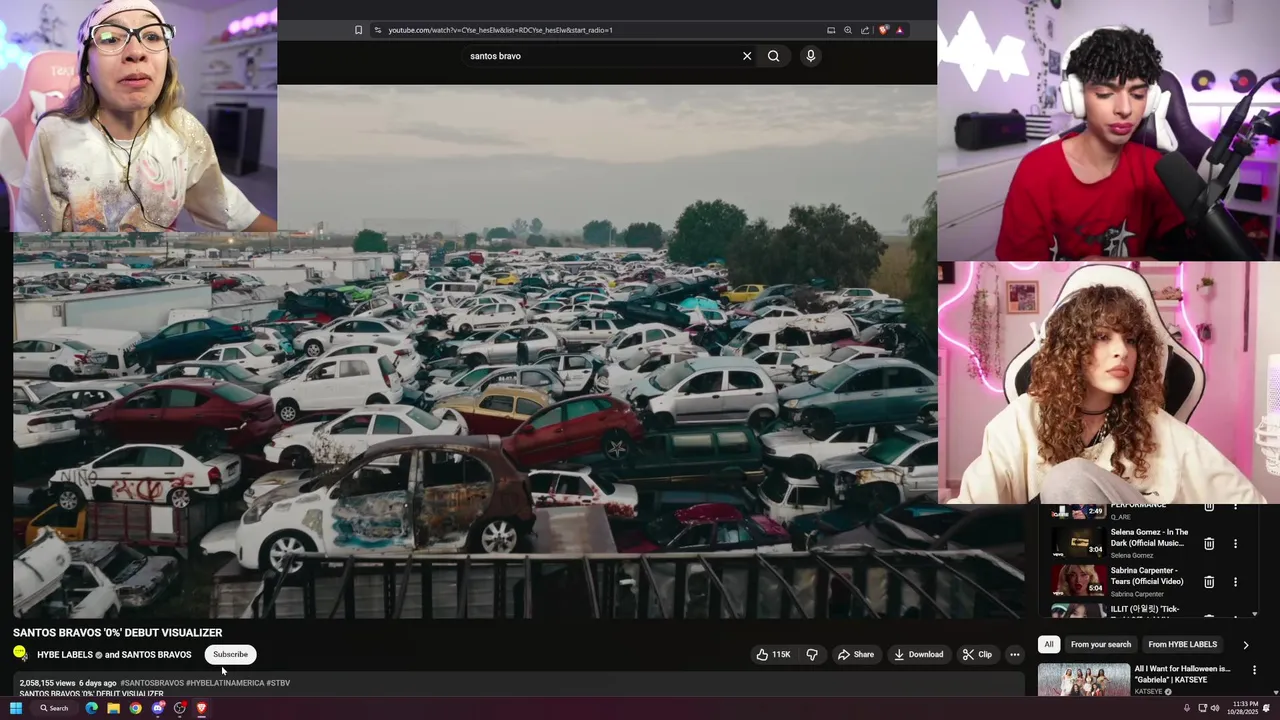Click the system tray microphone icon
This screenshot has width=1280, height=720.
point(1187,708)
